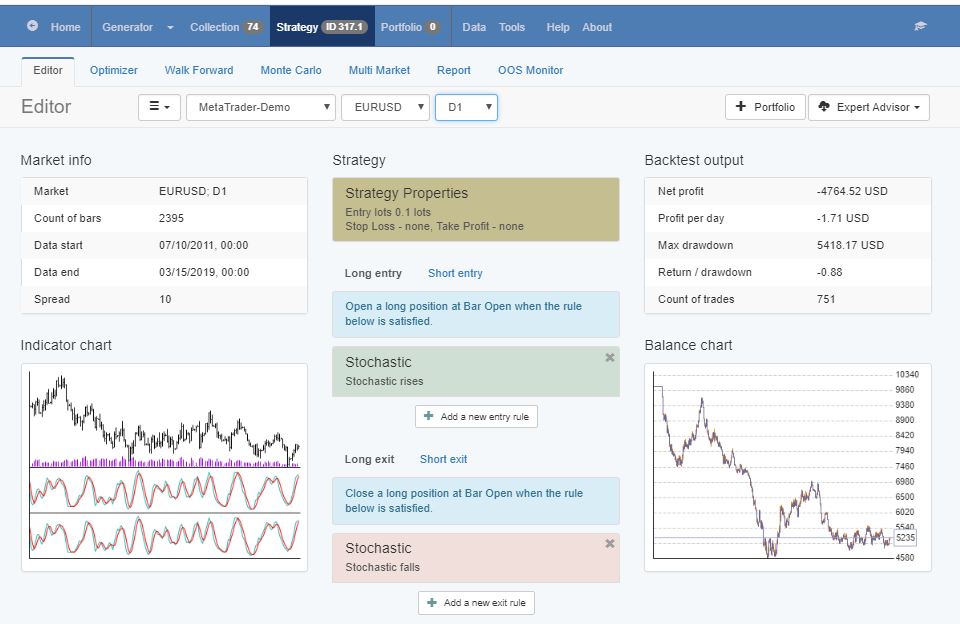
Task: Open the Walk Forward tab
Action: click(199, 70)
